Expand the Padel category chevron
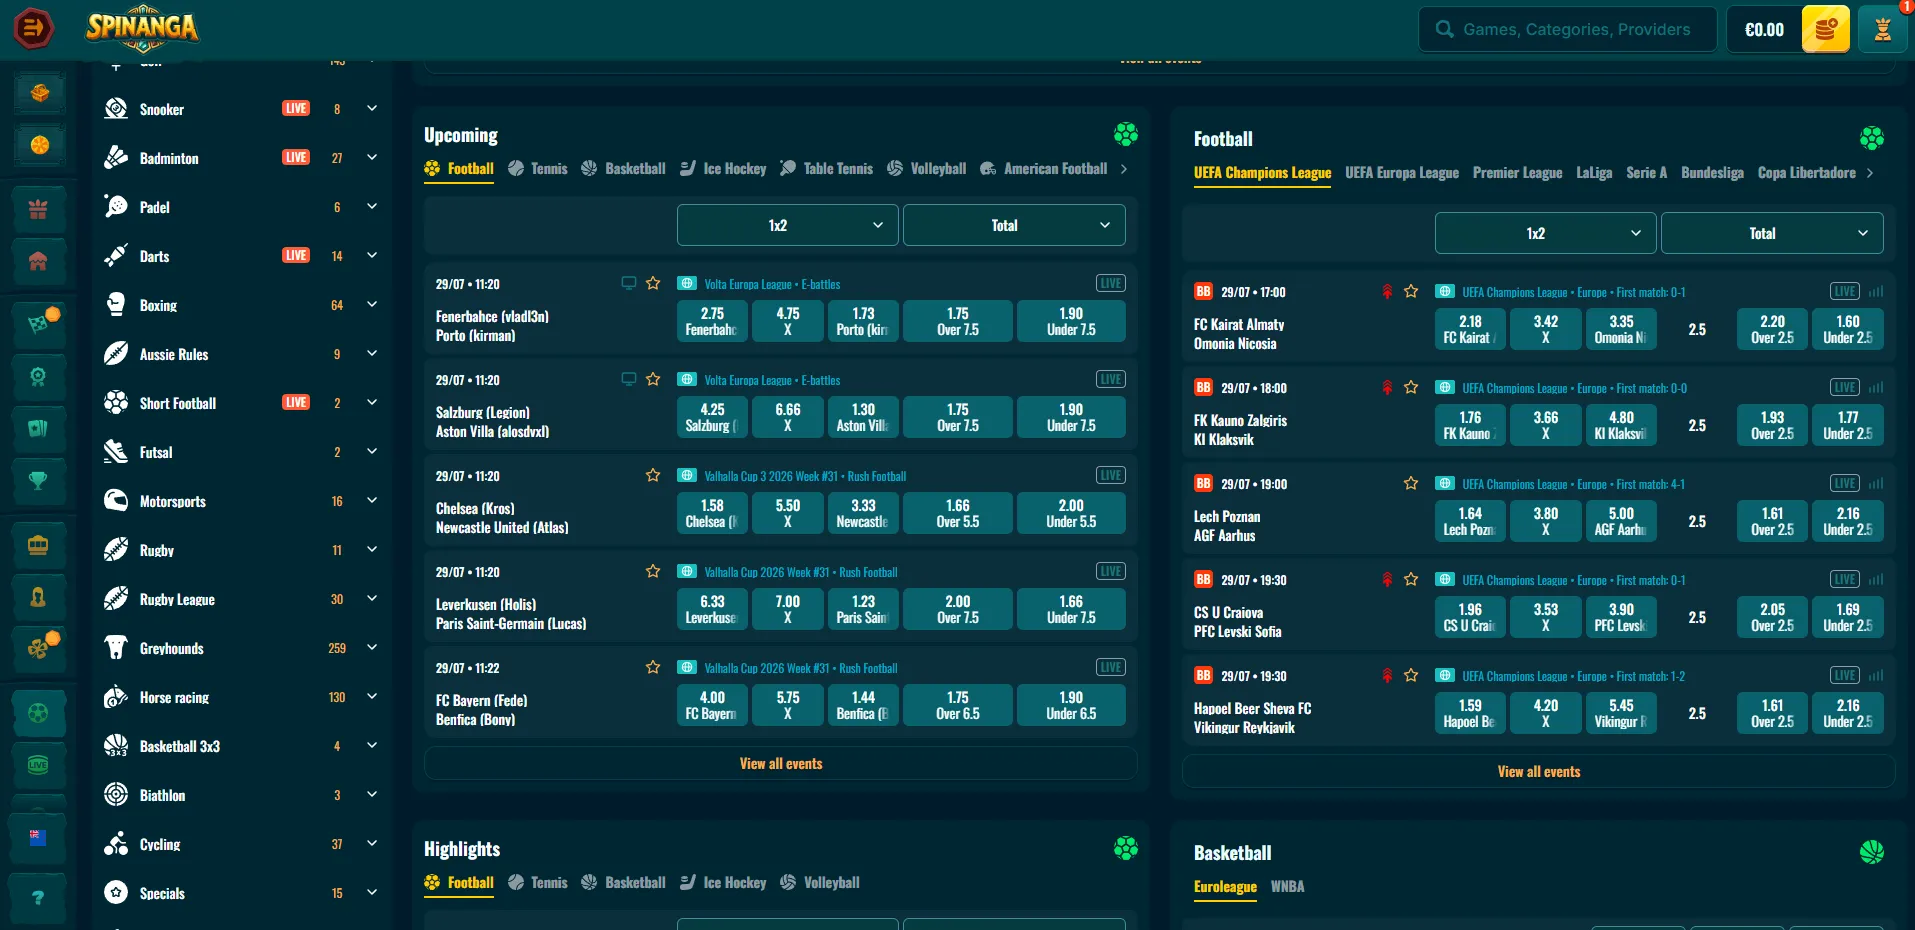Screen dimensions: 1915x930 coord(372,206)
